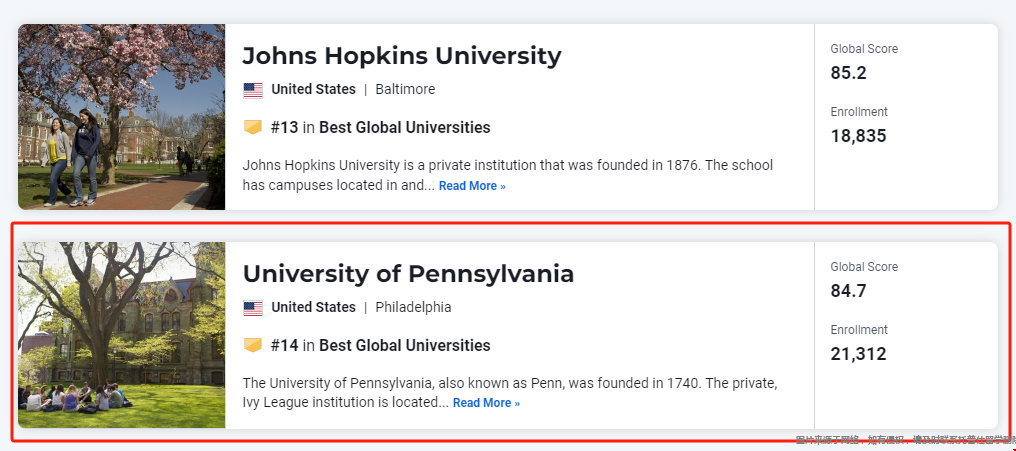The height and width of the screenshot is (451, 1016).
Task: Click the US flag icon for Johns Hopkins
Action: click(x=253, y=90)
